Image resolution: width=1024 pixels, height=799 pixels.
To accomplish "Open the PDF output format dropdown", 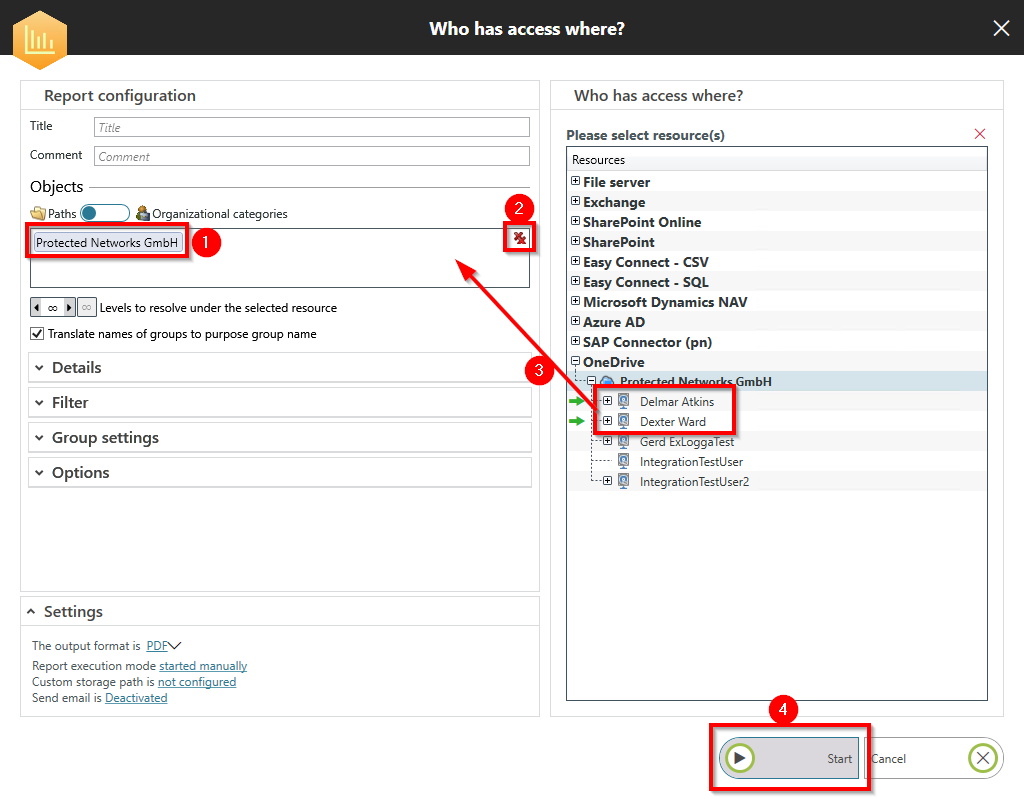I will 163,646.
